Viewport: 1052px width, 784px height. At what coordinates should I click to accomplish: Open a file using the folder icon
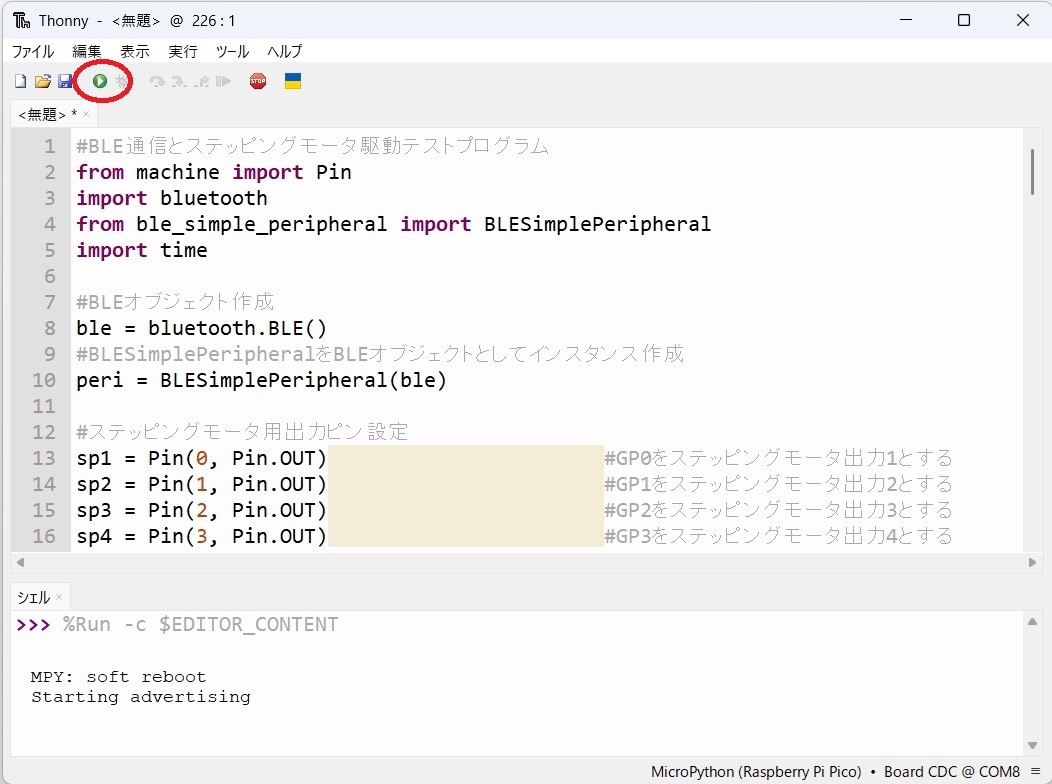[x=42, y=81]
